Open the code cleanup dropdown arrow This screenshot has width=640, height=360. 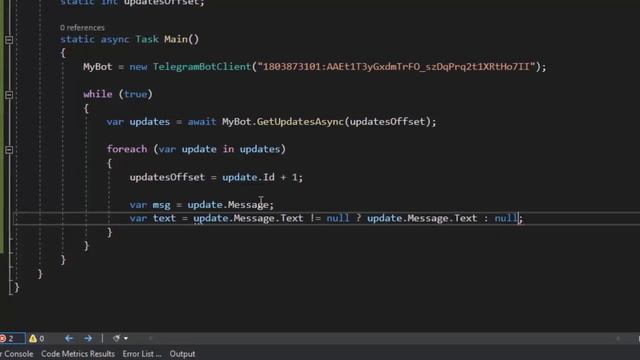(126, 339)
